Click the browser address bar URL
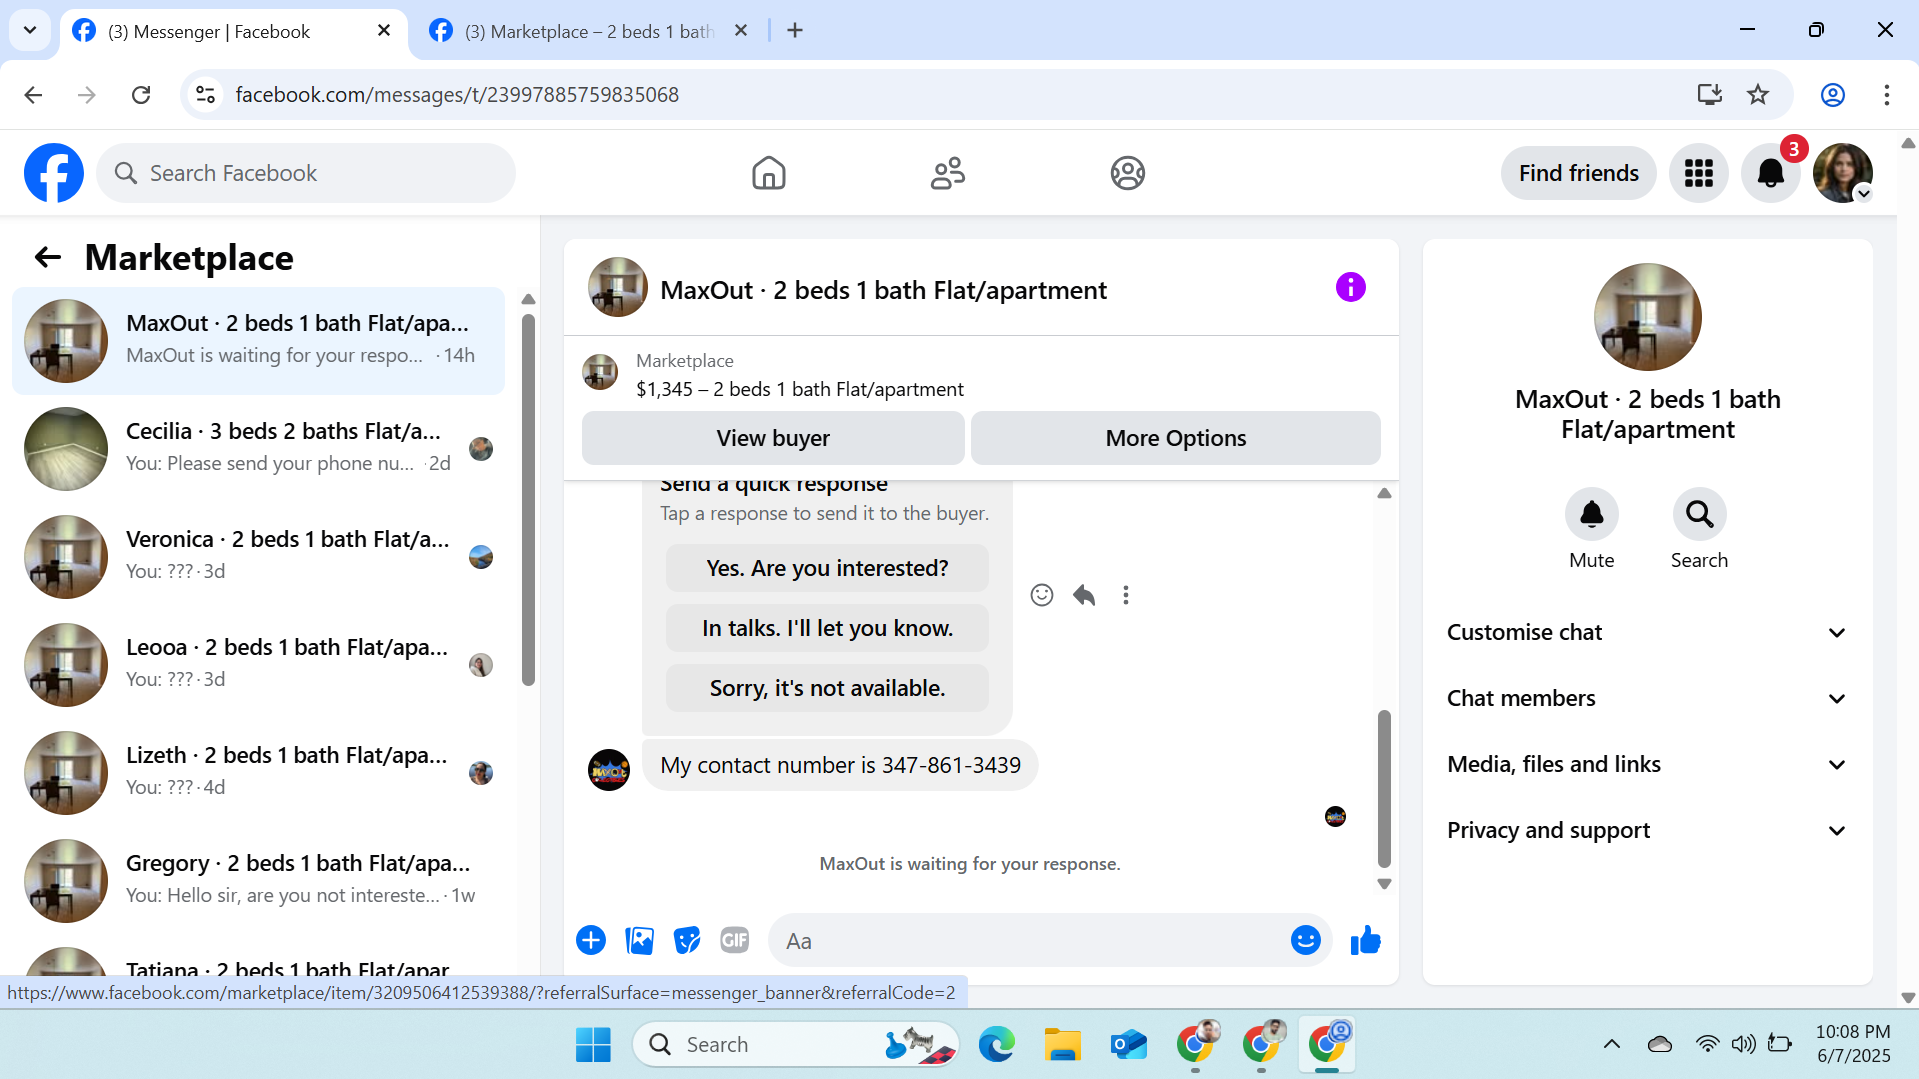 (457, 95)
